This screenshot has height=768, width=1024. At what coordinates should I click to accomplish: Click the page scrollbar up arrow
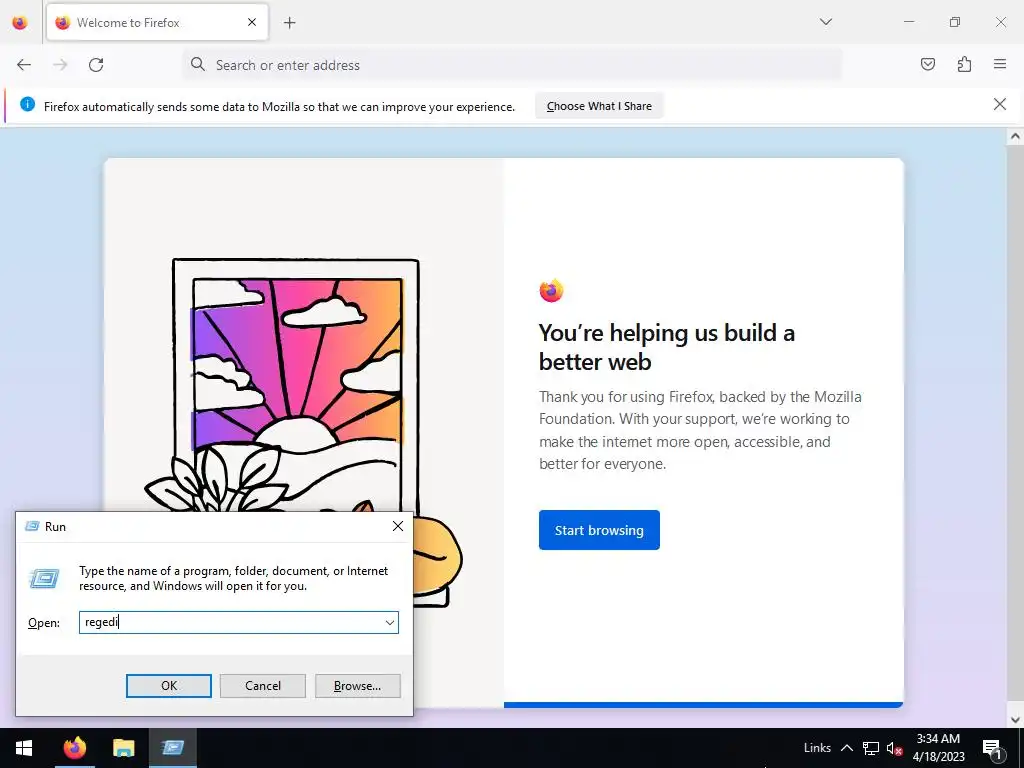pyautogui.click(x=1014, y=136)
